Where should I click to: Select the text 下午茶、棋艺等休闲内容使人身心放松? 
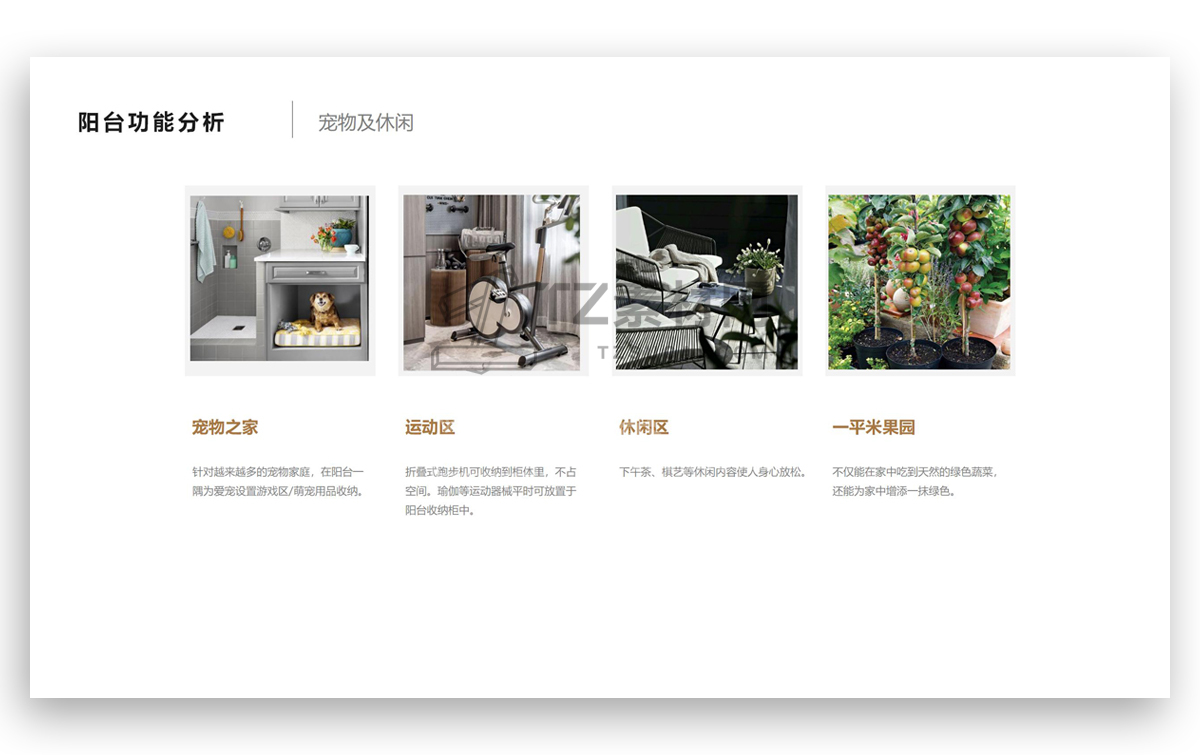point(713,472)
